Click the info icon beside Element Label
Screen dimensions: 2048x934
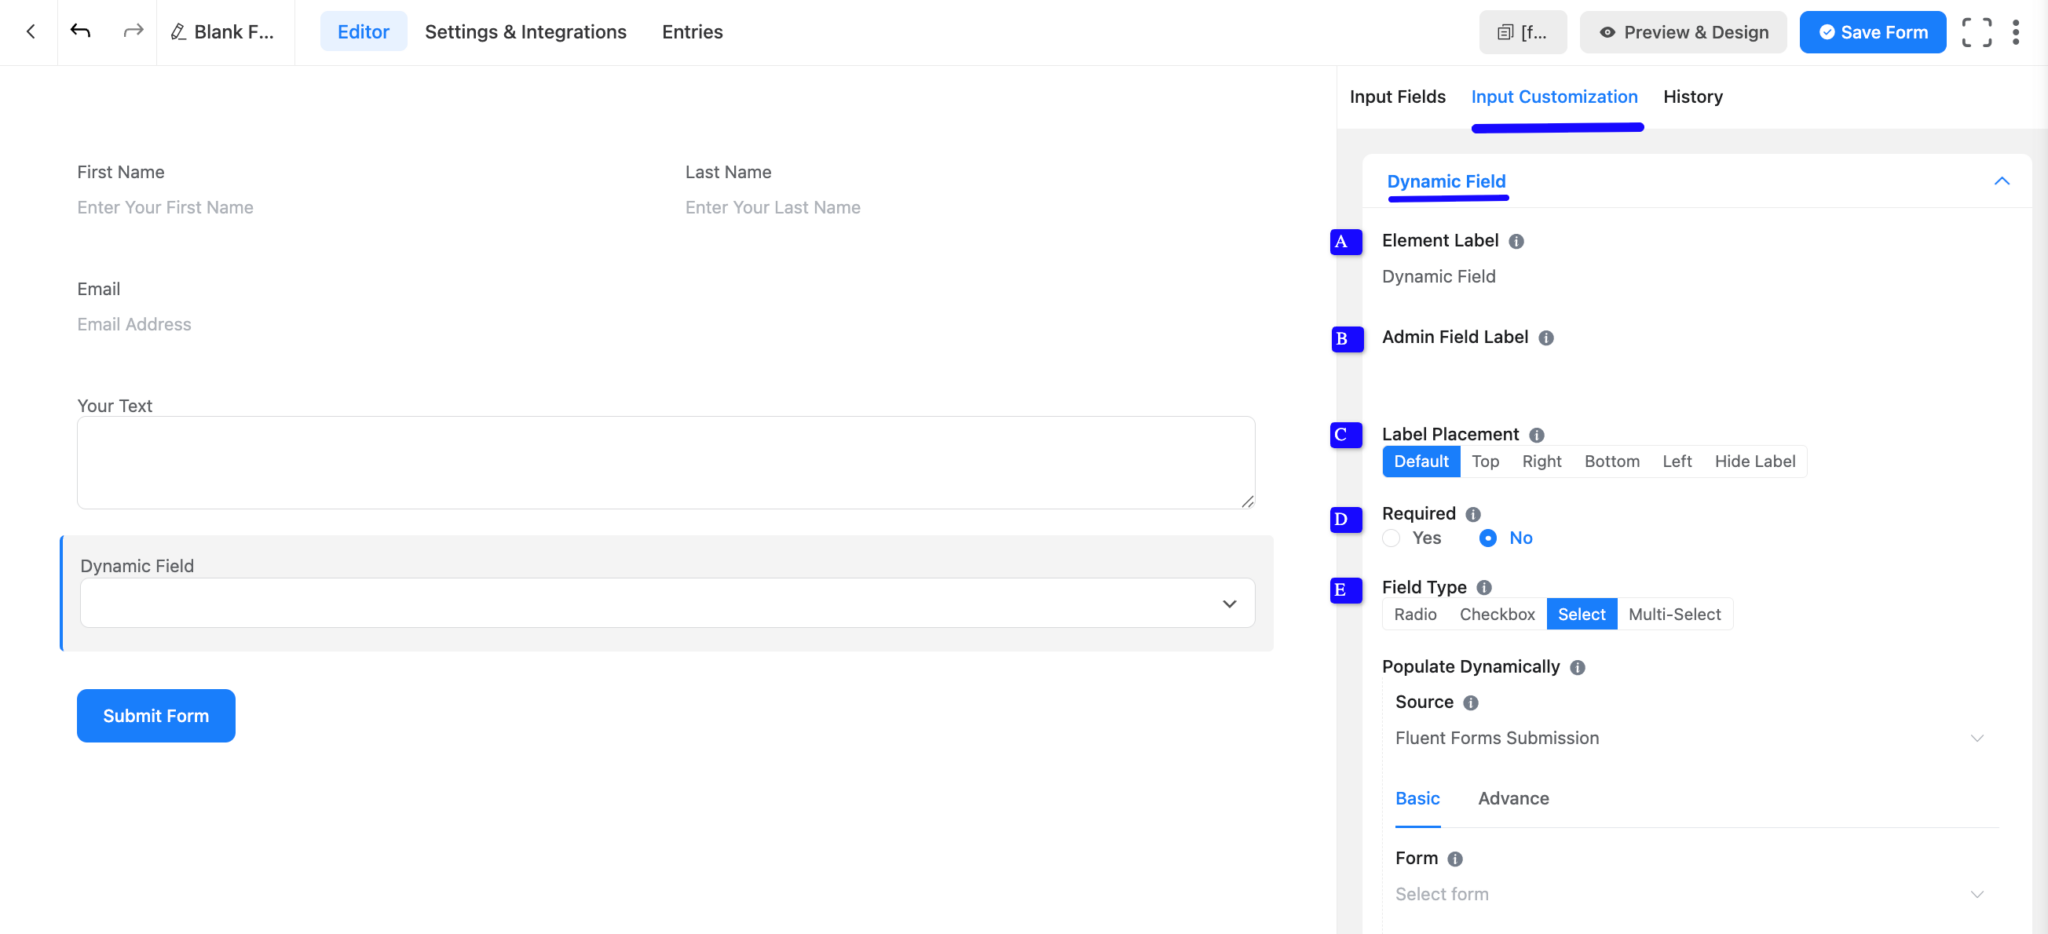tap(1517, 240)
